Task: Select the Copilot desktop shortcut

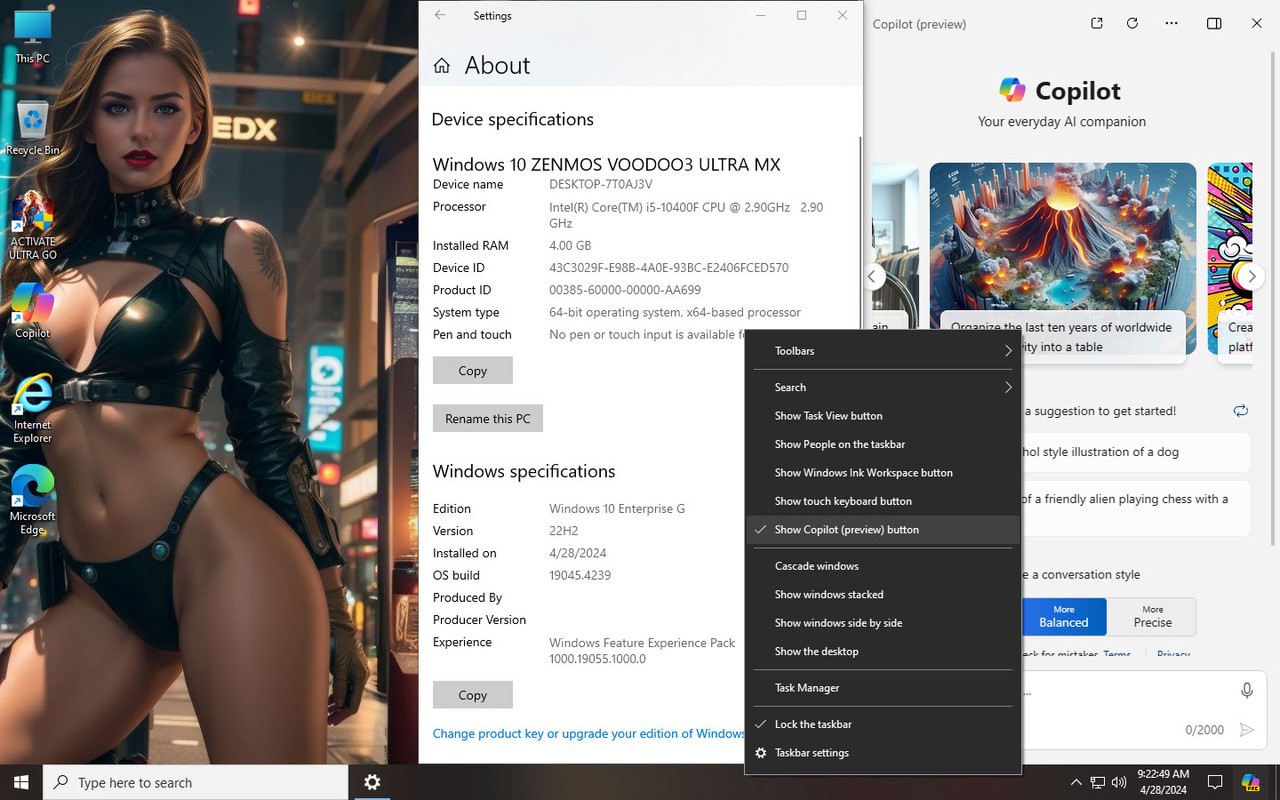Action: point(32,310)
